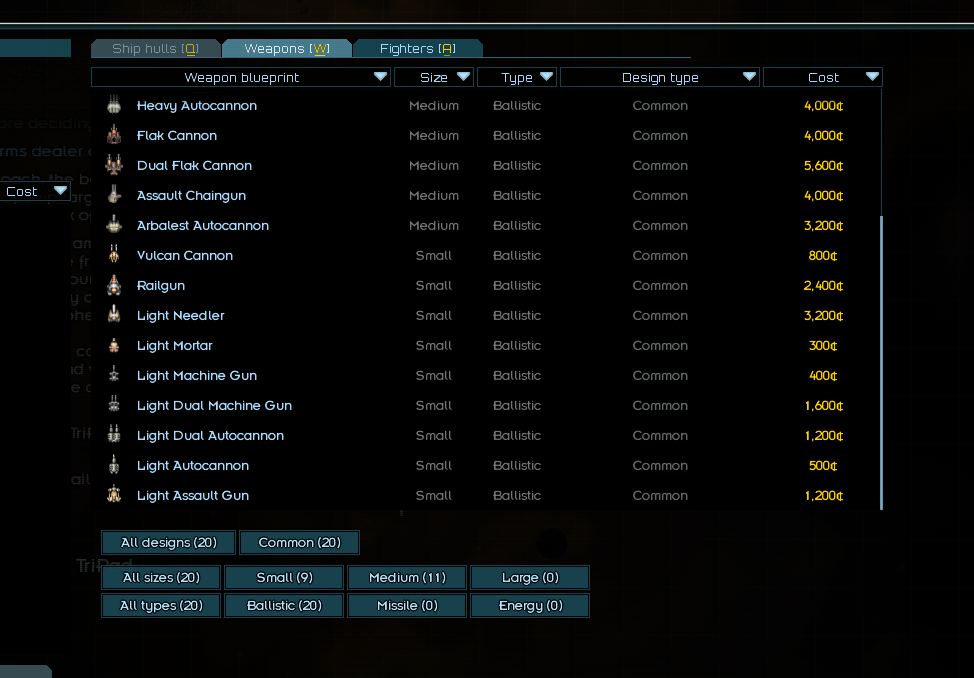Select the Arbalest Autocannon blueprint name
974x678 pixels.
[203, 226]
